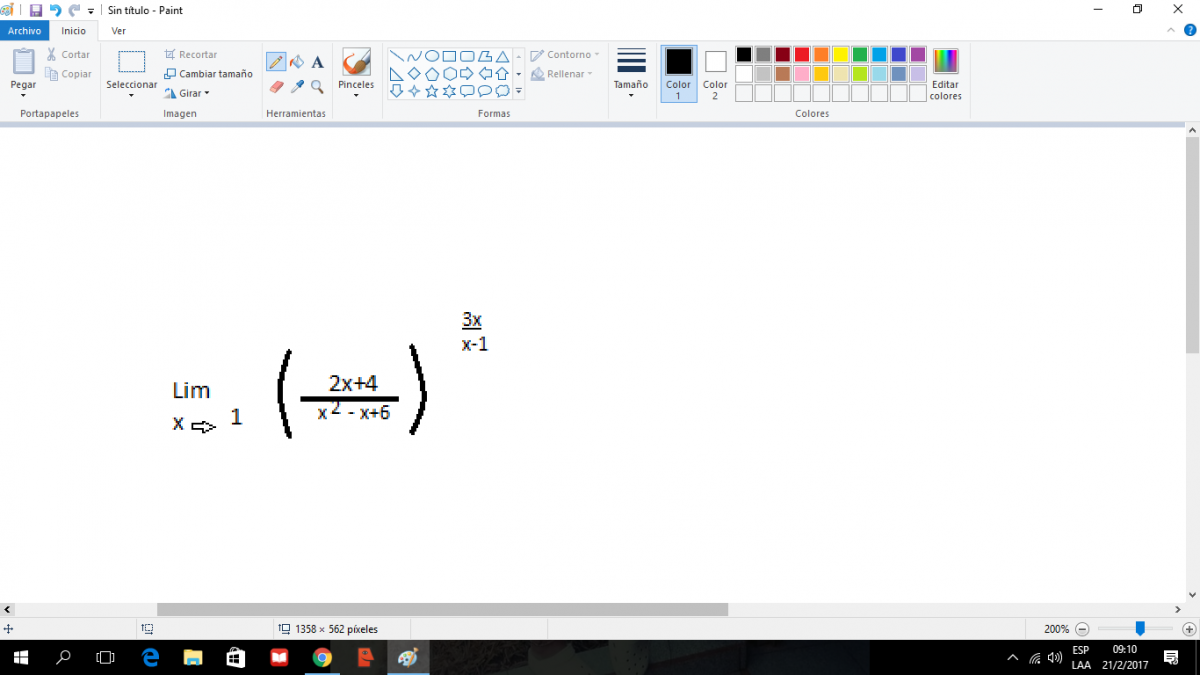Pick the red color swatch
Image resolution: width=1200 pixels, height=675 pixels.
(802, 55)
